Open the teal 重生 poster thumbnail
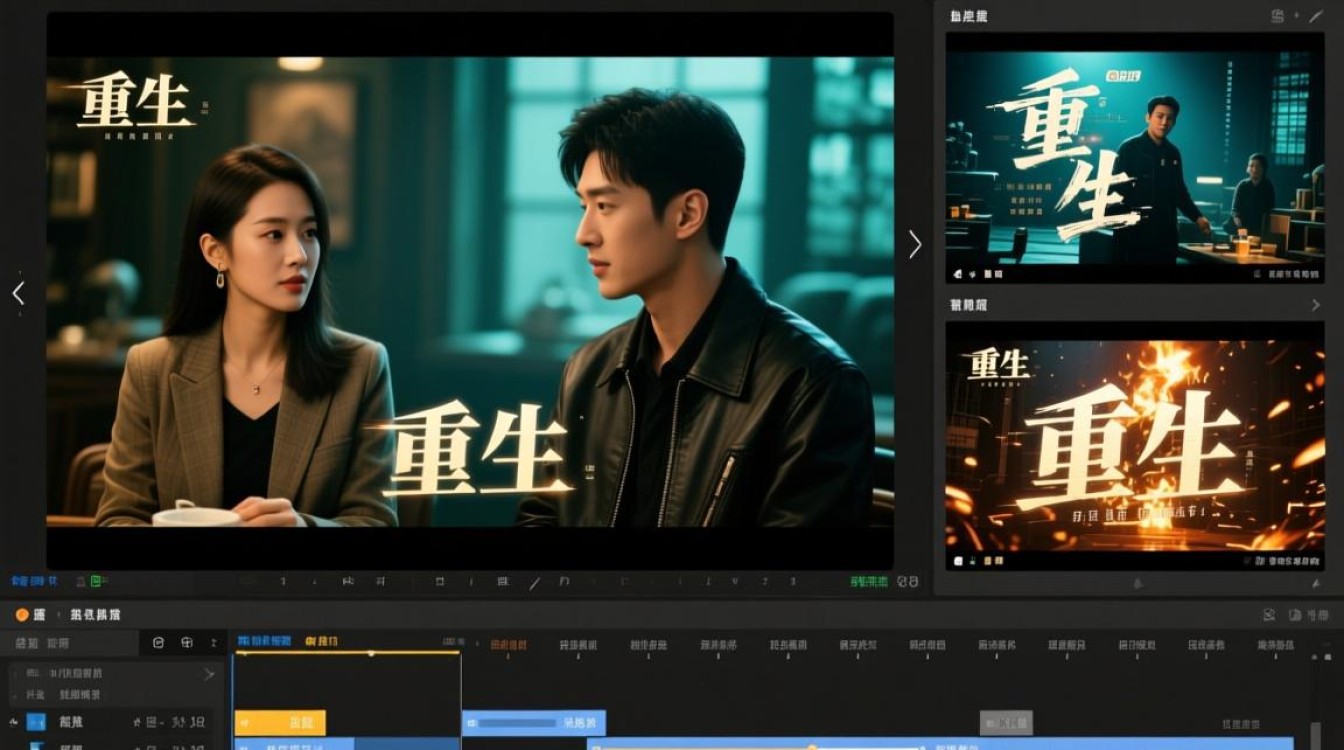The height and width of the screenshot is (750, 1344). 1135,158
